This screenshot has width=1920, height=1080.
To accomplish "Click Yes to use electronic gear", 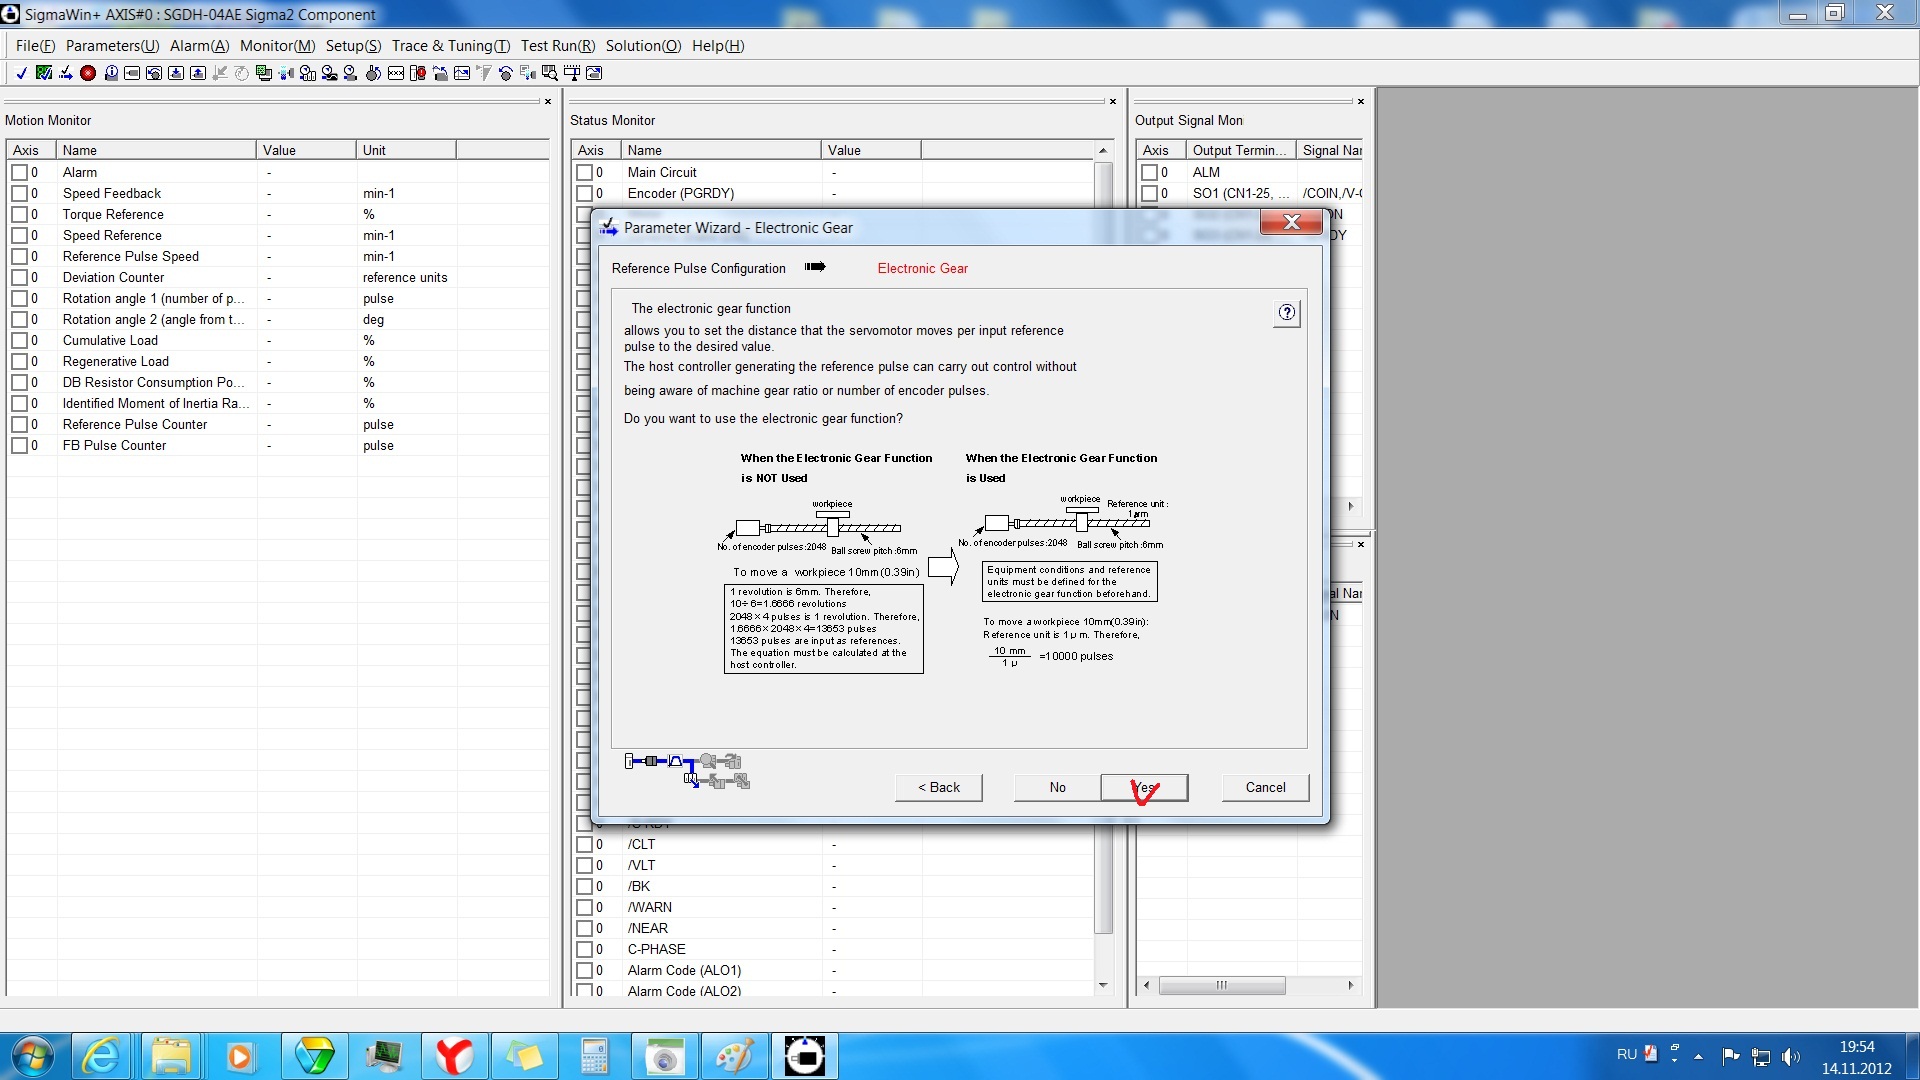I will click(1144, 788).
